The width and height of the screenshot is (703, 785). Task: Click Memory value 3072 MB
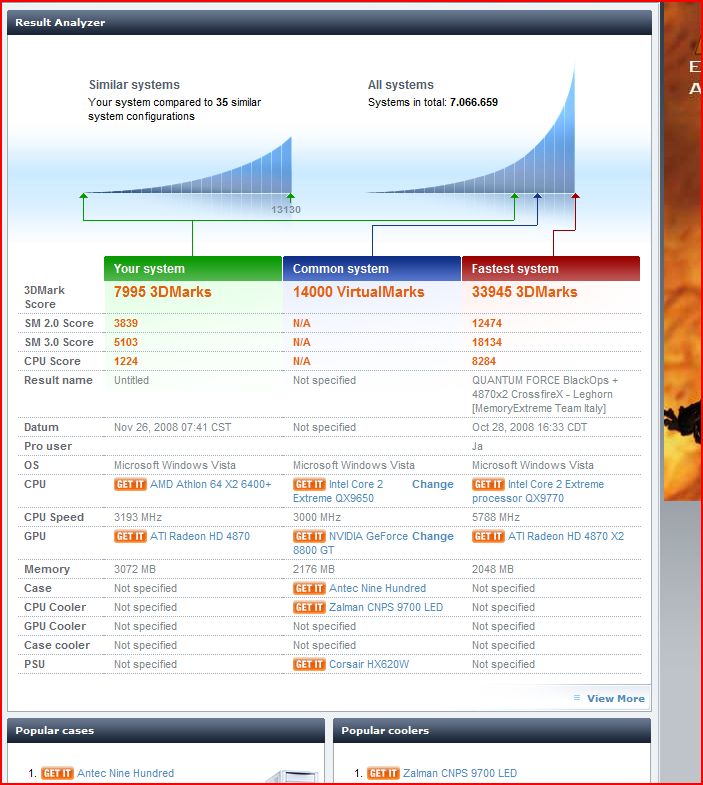pos(135,569)
